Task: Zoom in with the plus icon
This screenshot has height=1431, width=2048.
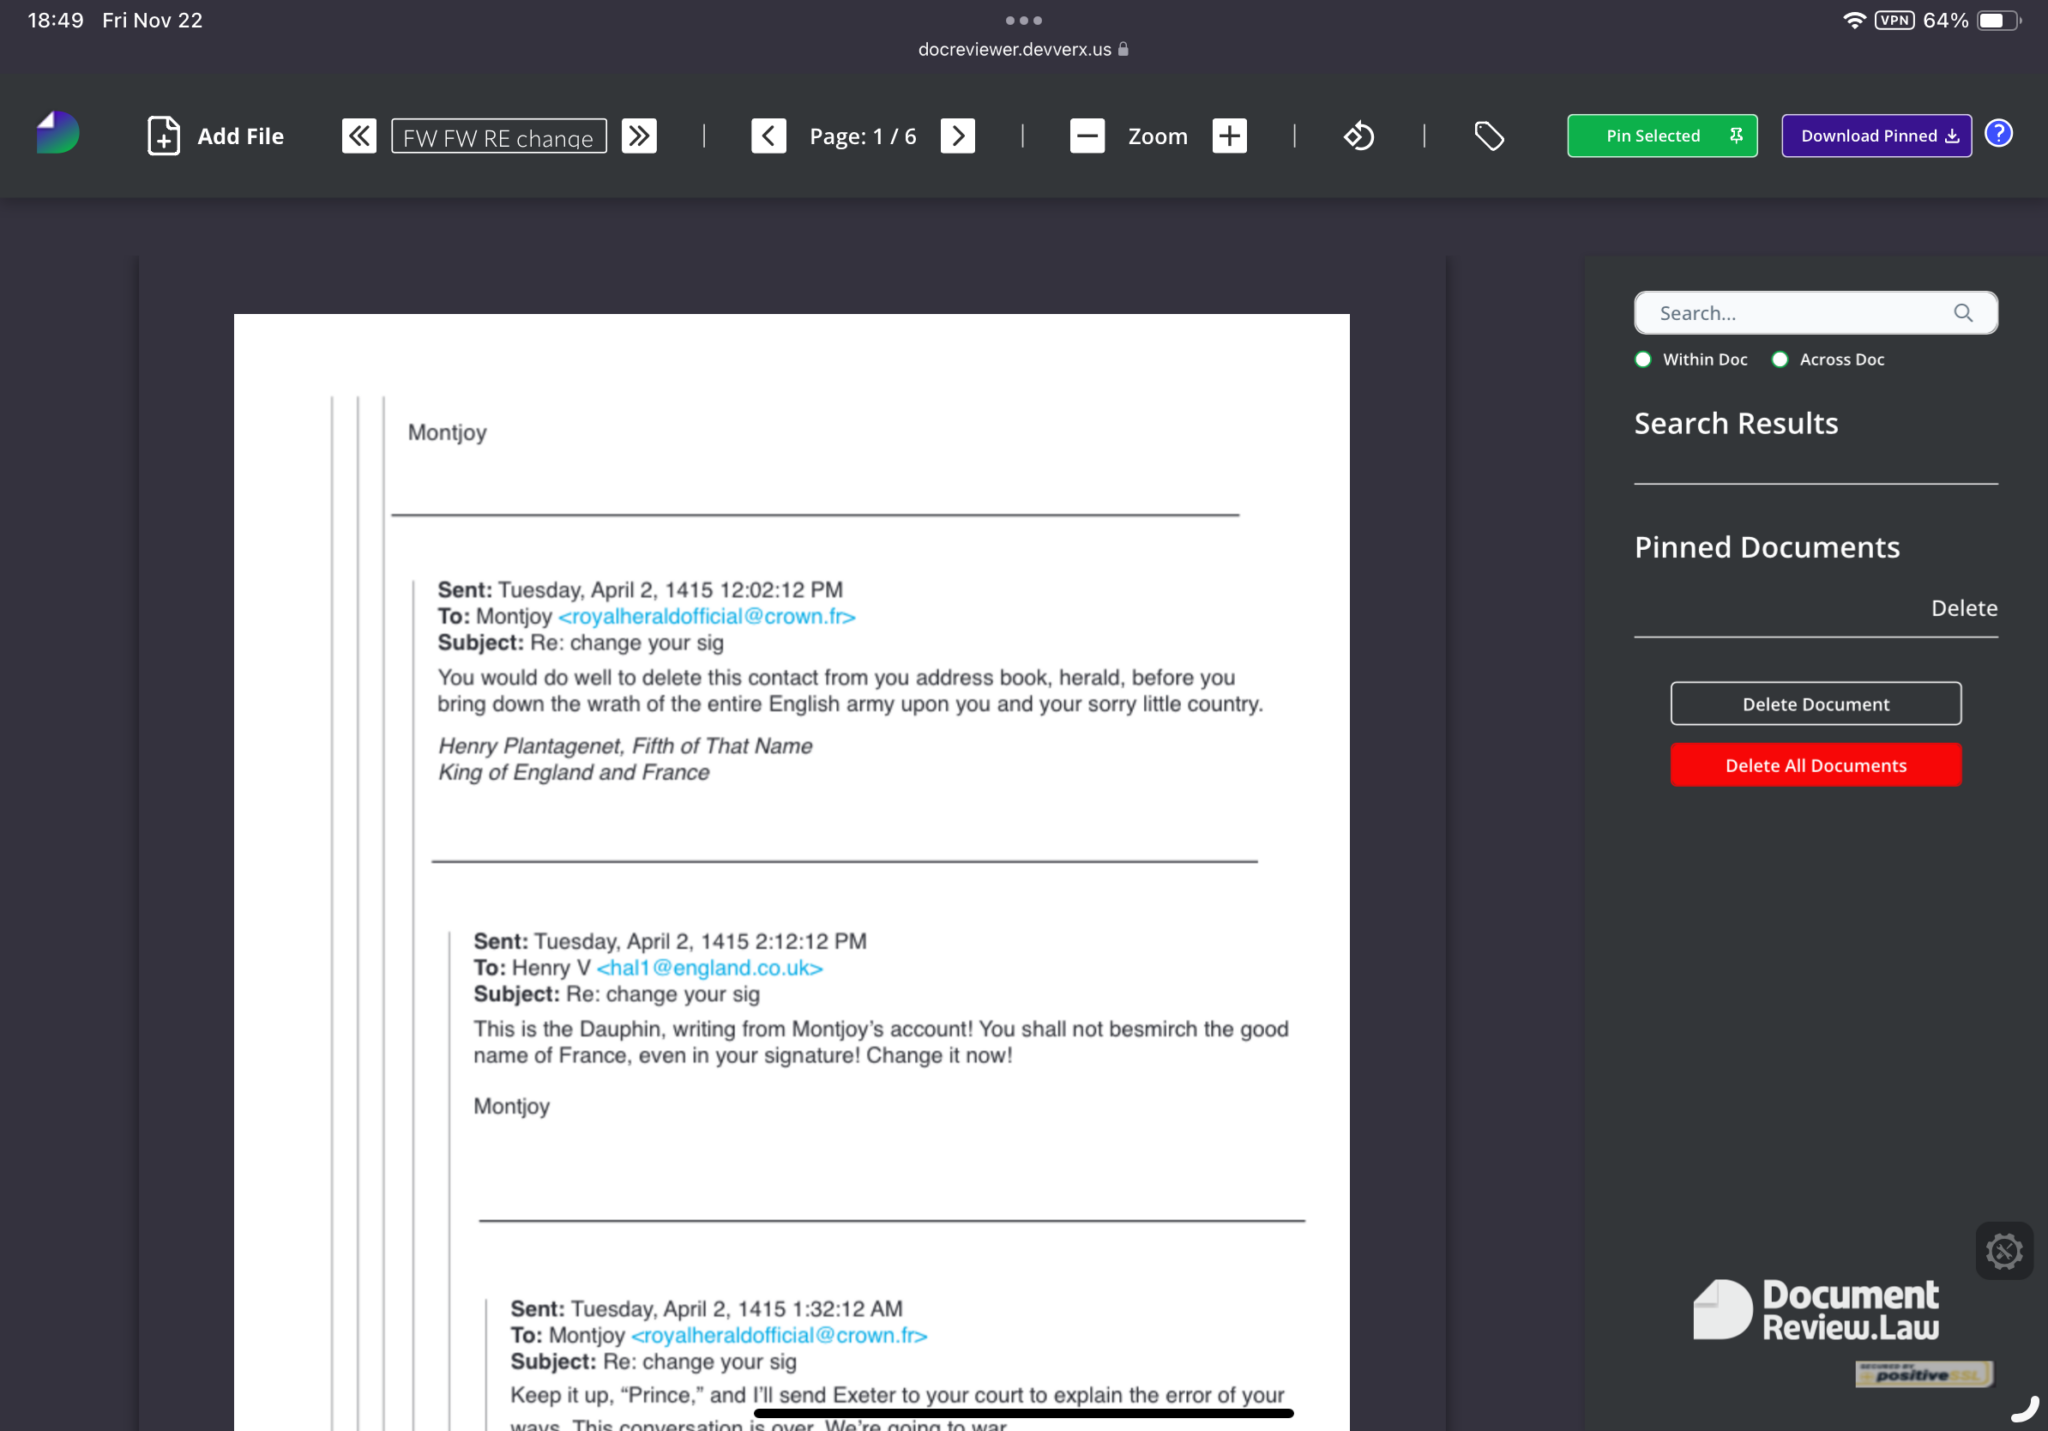Action: (1229, 136)
